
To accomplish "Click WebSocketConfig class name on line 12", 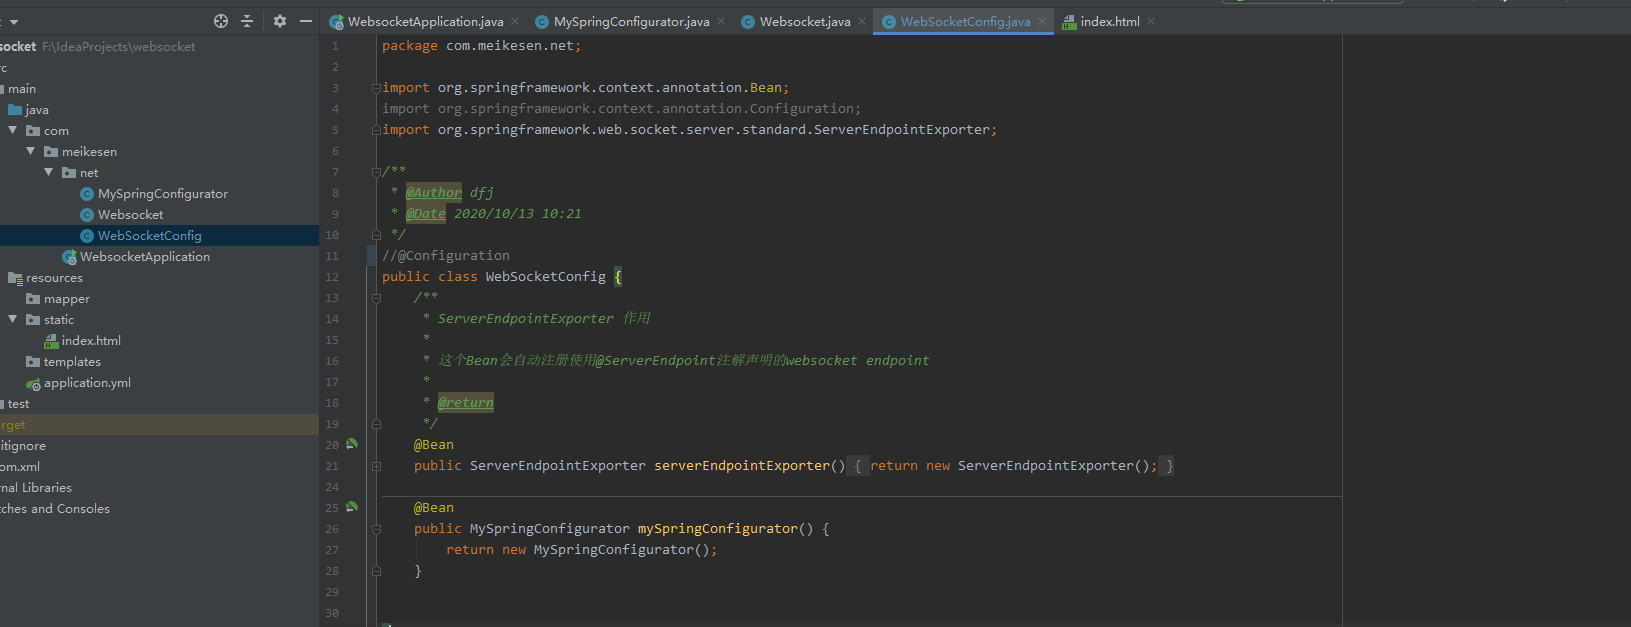I will [546, 277].
